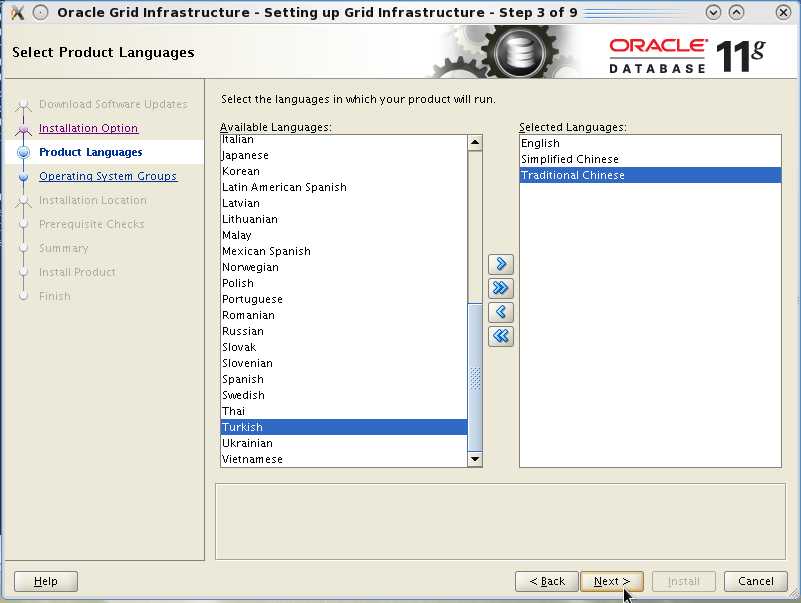Select Simplified Chinese in Selected Languages

coord(650,159)
